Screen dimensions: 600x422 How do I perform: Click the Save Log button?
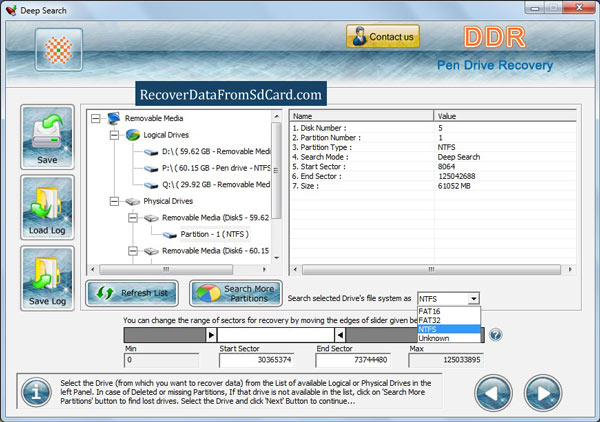[x=47, y=278]
